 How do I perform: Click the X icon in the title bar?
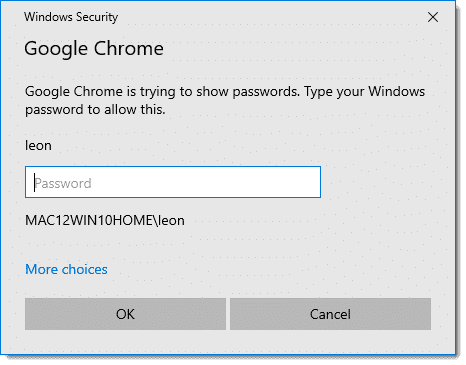pos(433,17)
